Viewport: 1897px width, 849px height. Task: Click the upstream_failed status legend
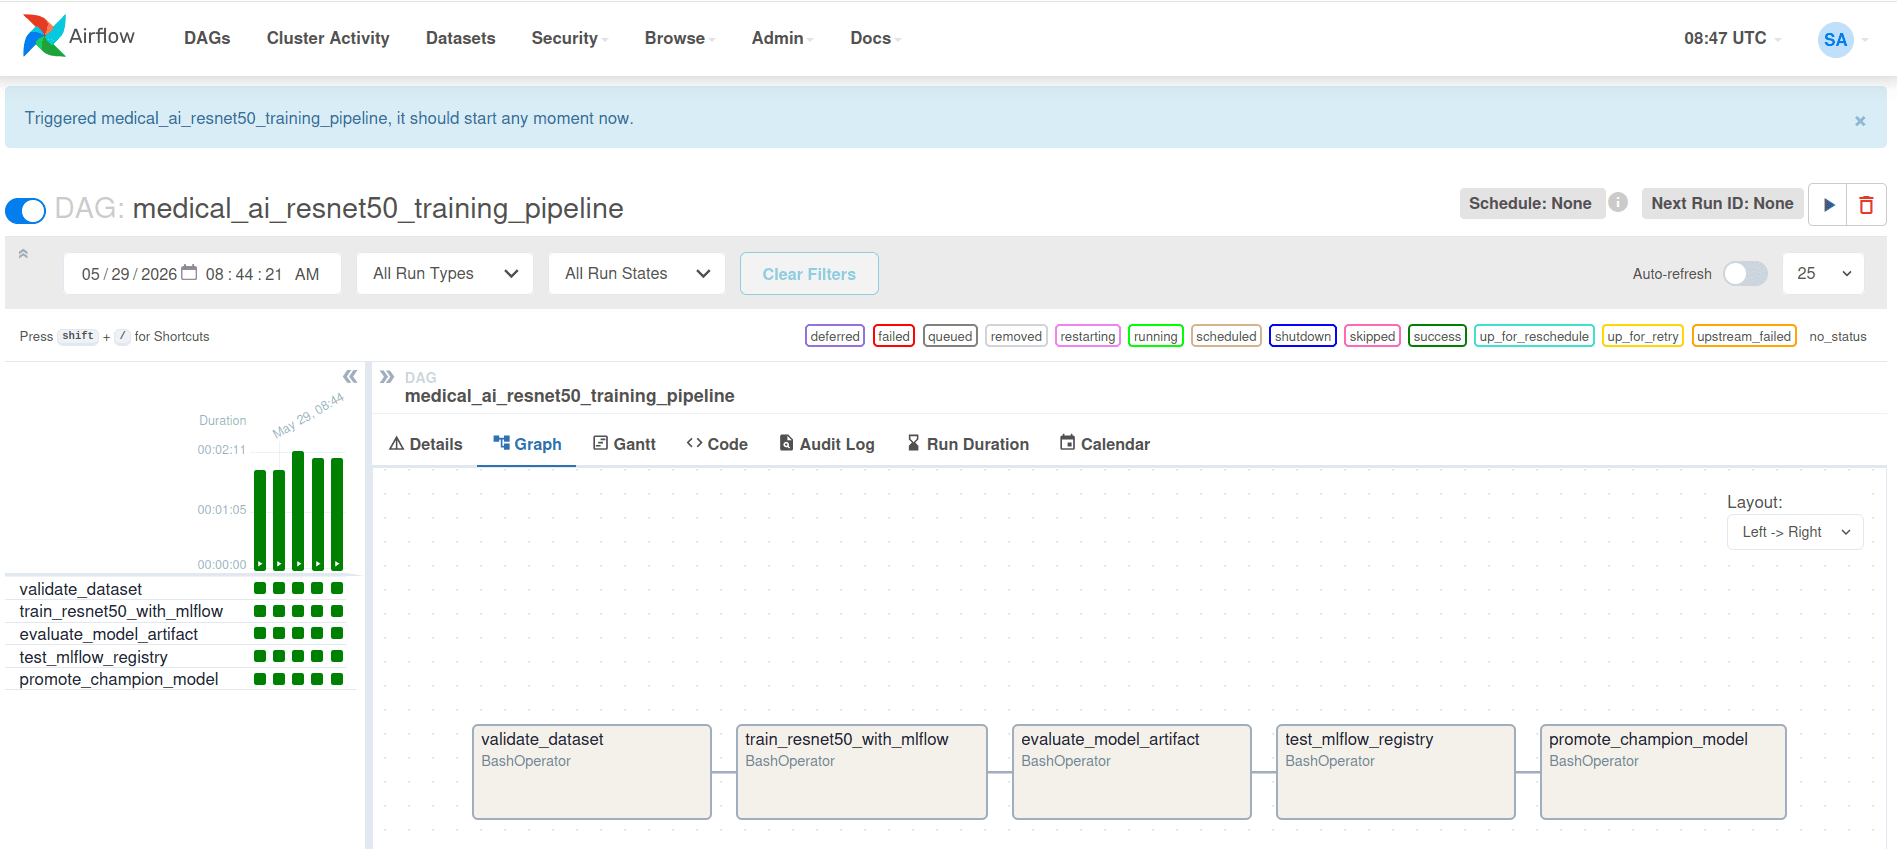click(x=1744, y=336)
